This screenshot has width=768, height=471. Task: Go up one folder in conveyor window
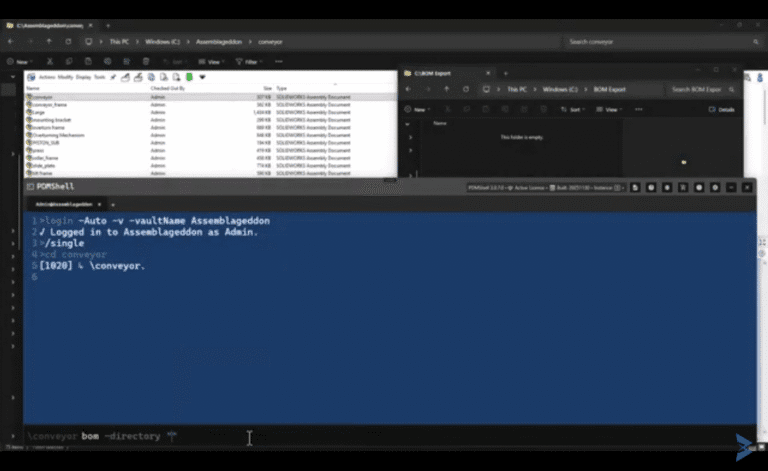point(49,42)
